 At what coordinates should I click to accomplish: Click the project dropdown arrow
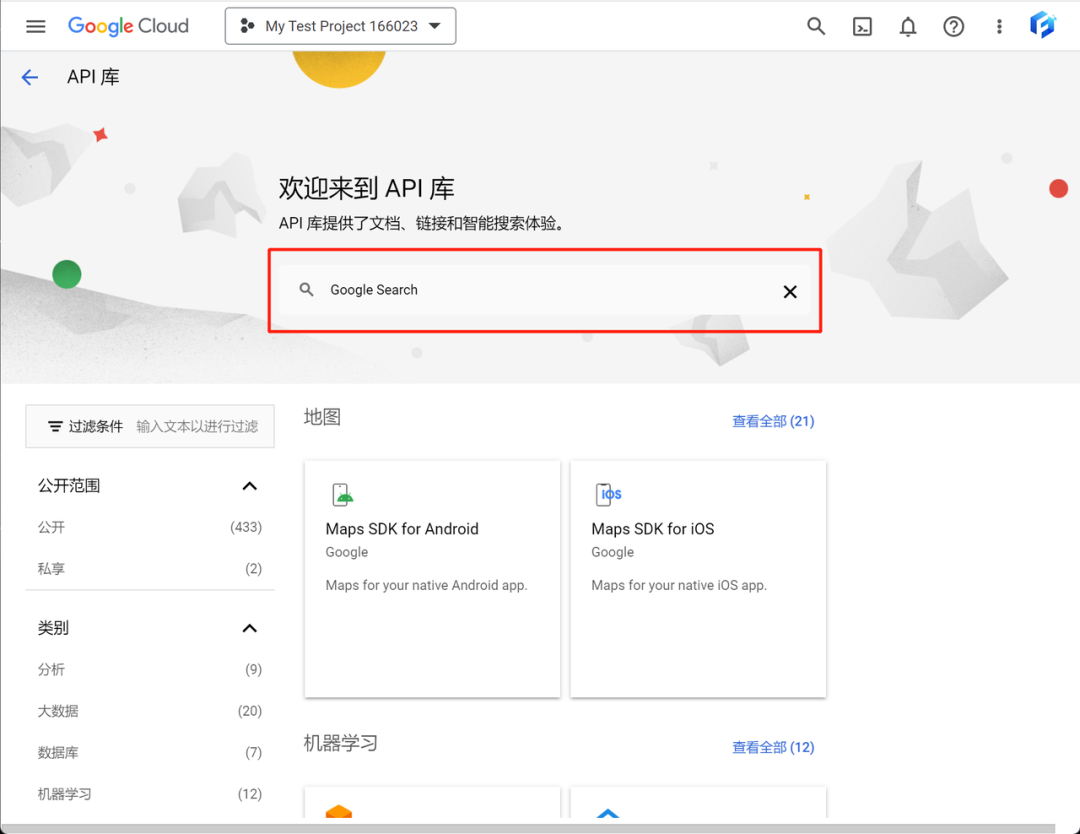point(435,26)
